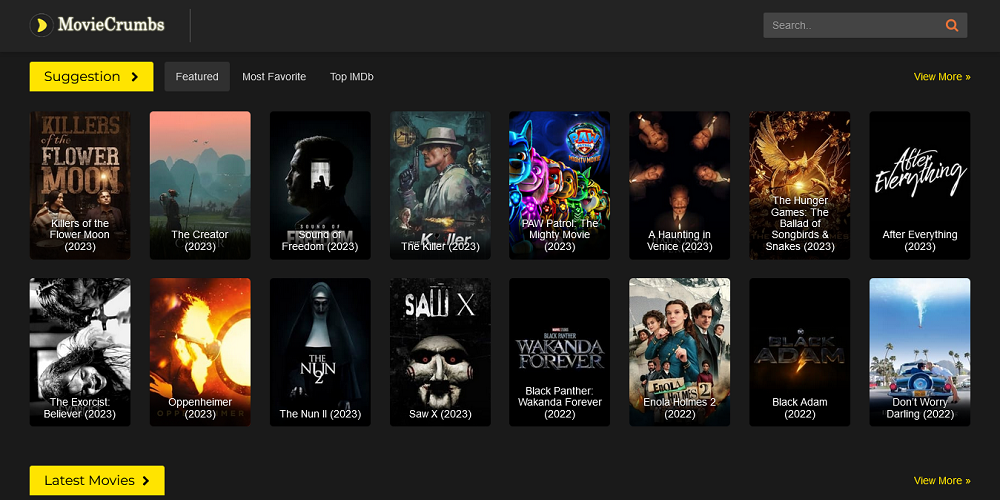
Task: Choose PAW Patrol: The Mighty Movie poster
Action: tap(560, 185)
